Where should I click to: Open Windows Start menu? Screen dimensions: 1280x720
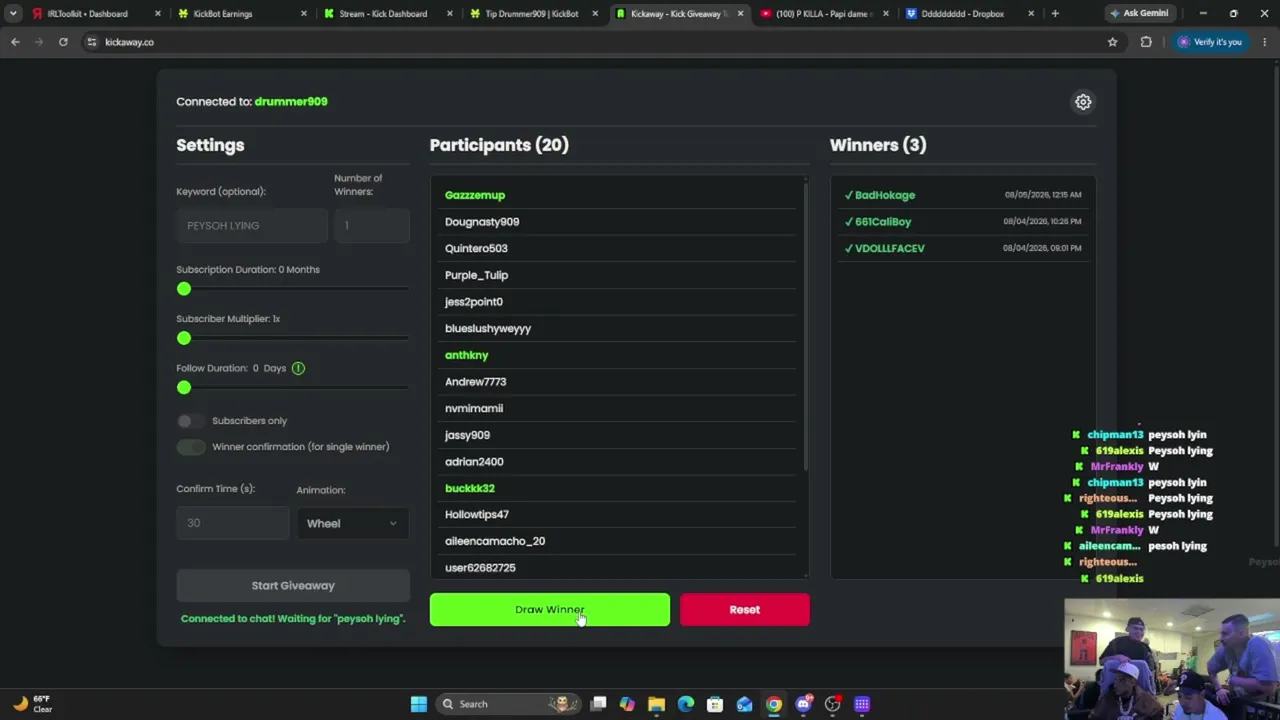419,704
